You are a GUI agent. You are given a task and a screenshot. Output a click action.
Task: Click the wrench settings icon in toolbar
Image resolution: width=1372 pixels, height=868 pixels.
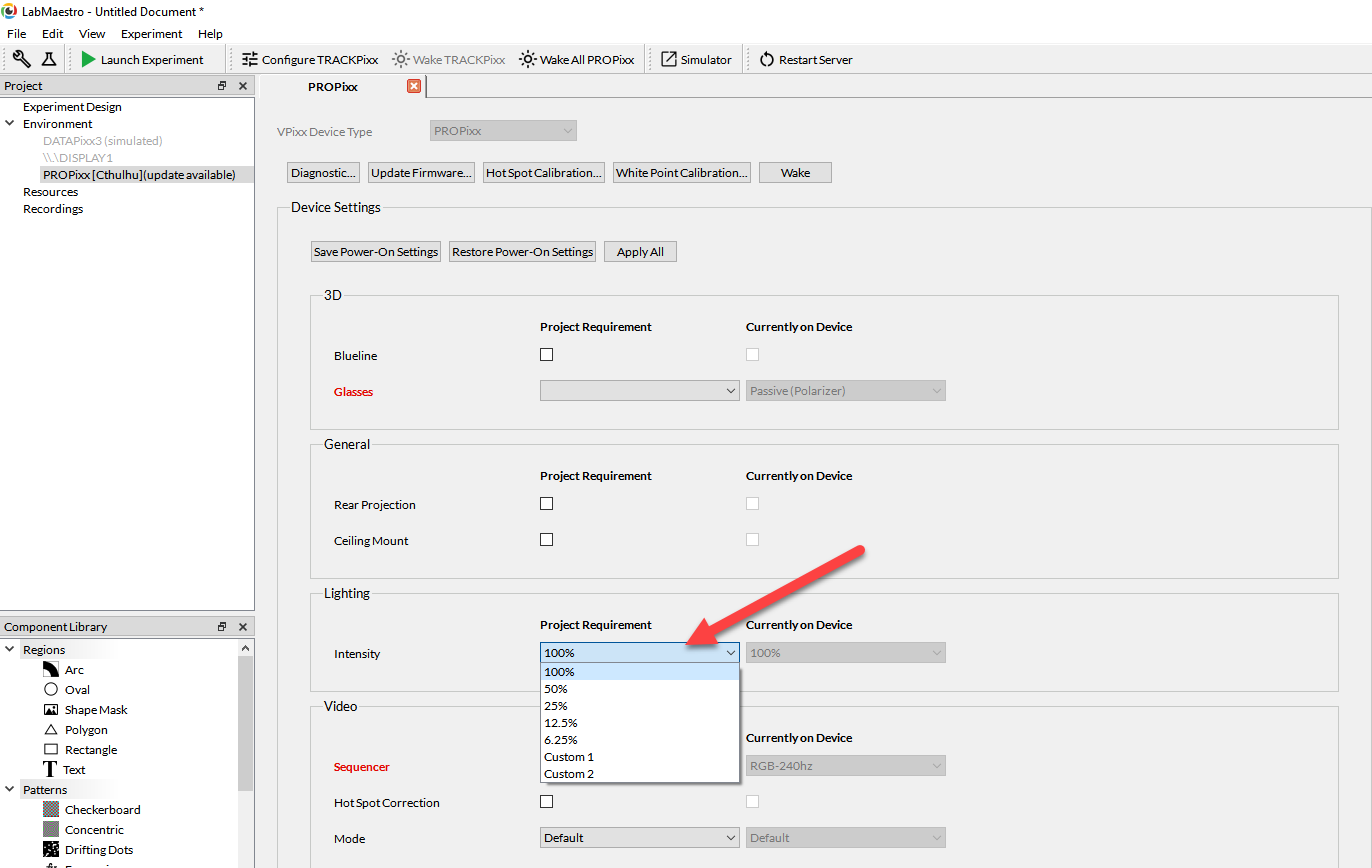pyautogui.click(x=21, y=59)
